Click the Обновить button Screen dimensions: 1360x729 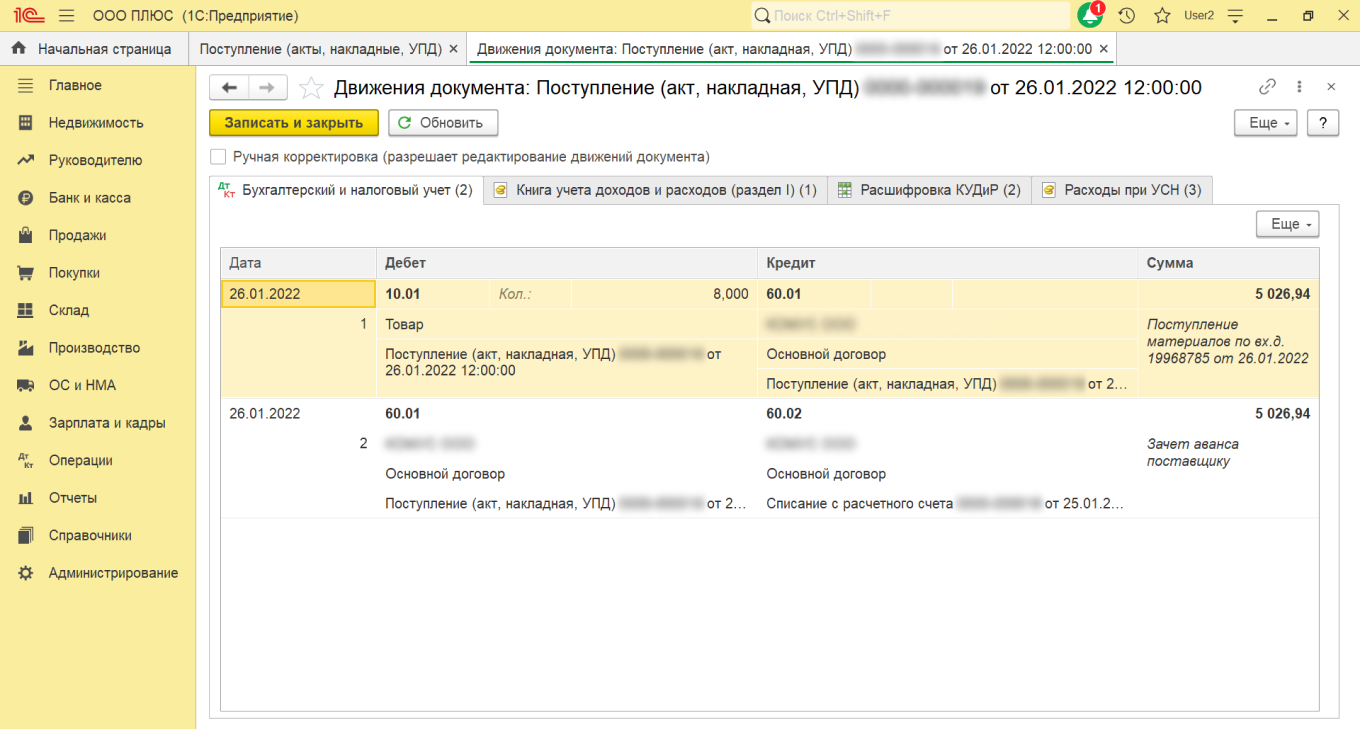click(442, 123)
